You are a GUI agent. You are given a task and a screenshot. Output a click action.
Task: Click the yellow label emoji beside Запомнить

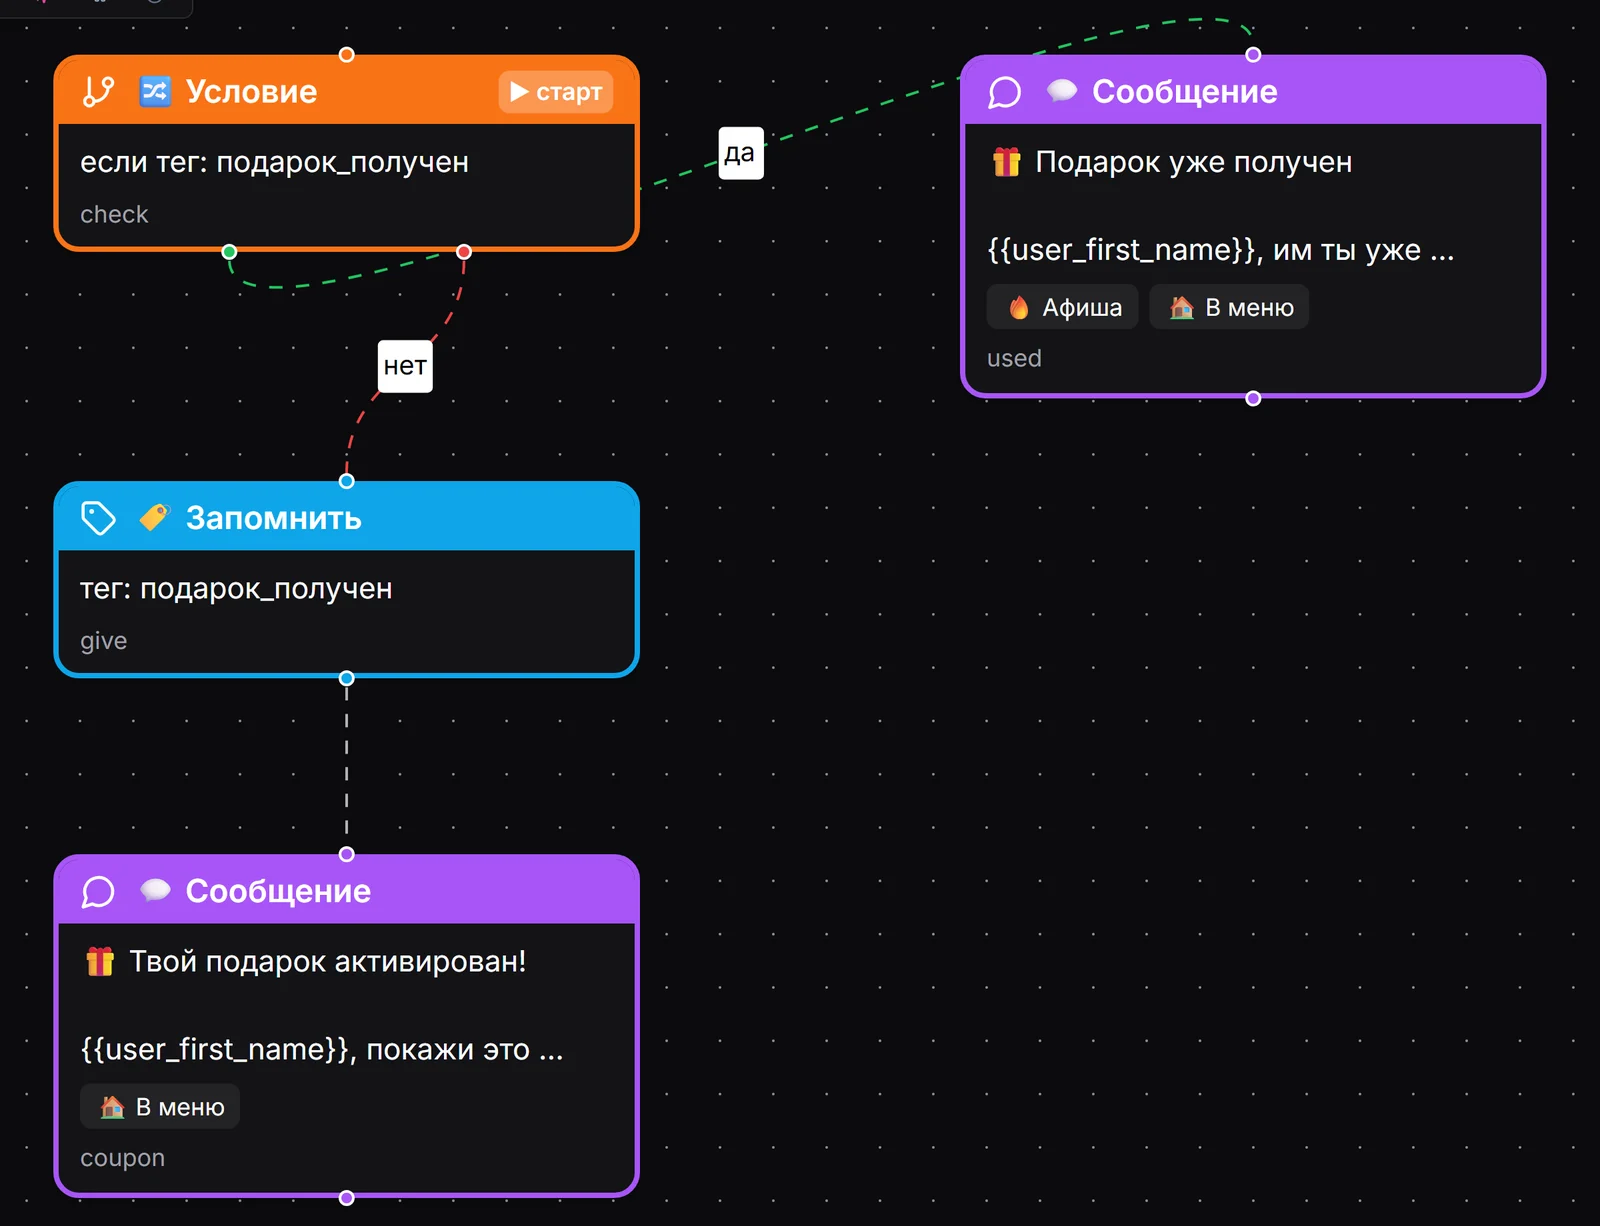tap(154, 517)
